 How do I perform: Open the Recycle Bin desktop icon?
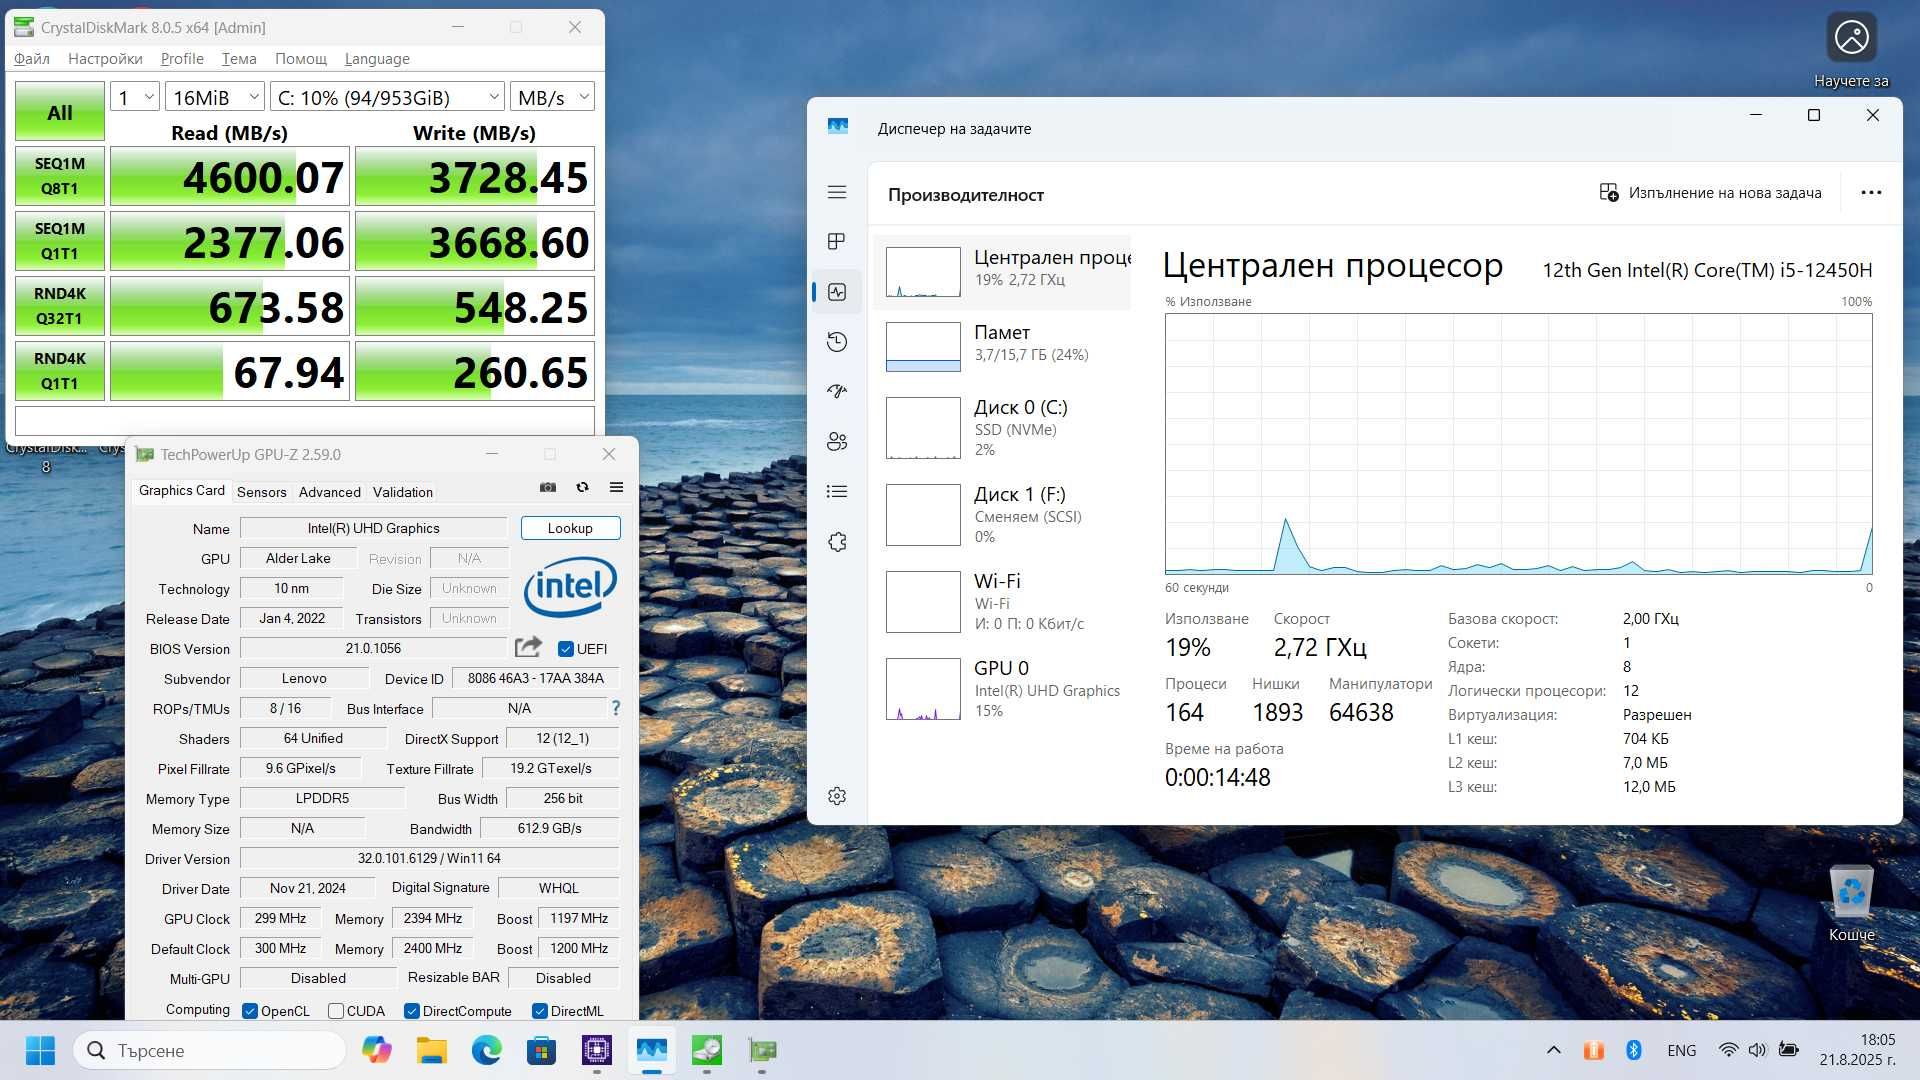click(x=1851, y=904)
